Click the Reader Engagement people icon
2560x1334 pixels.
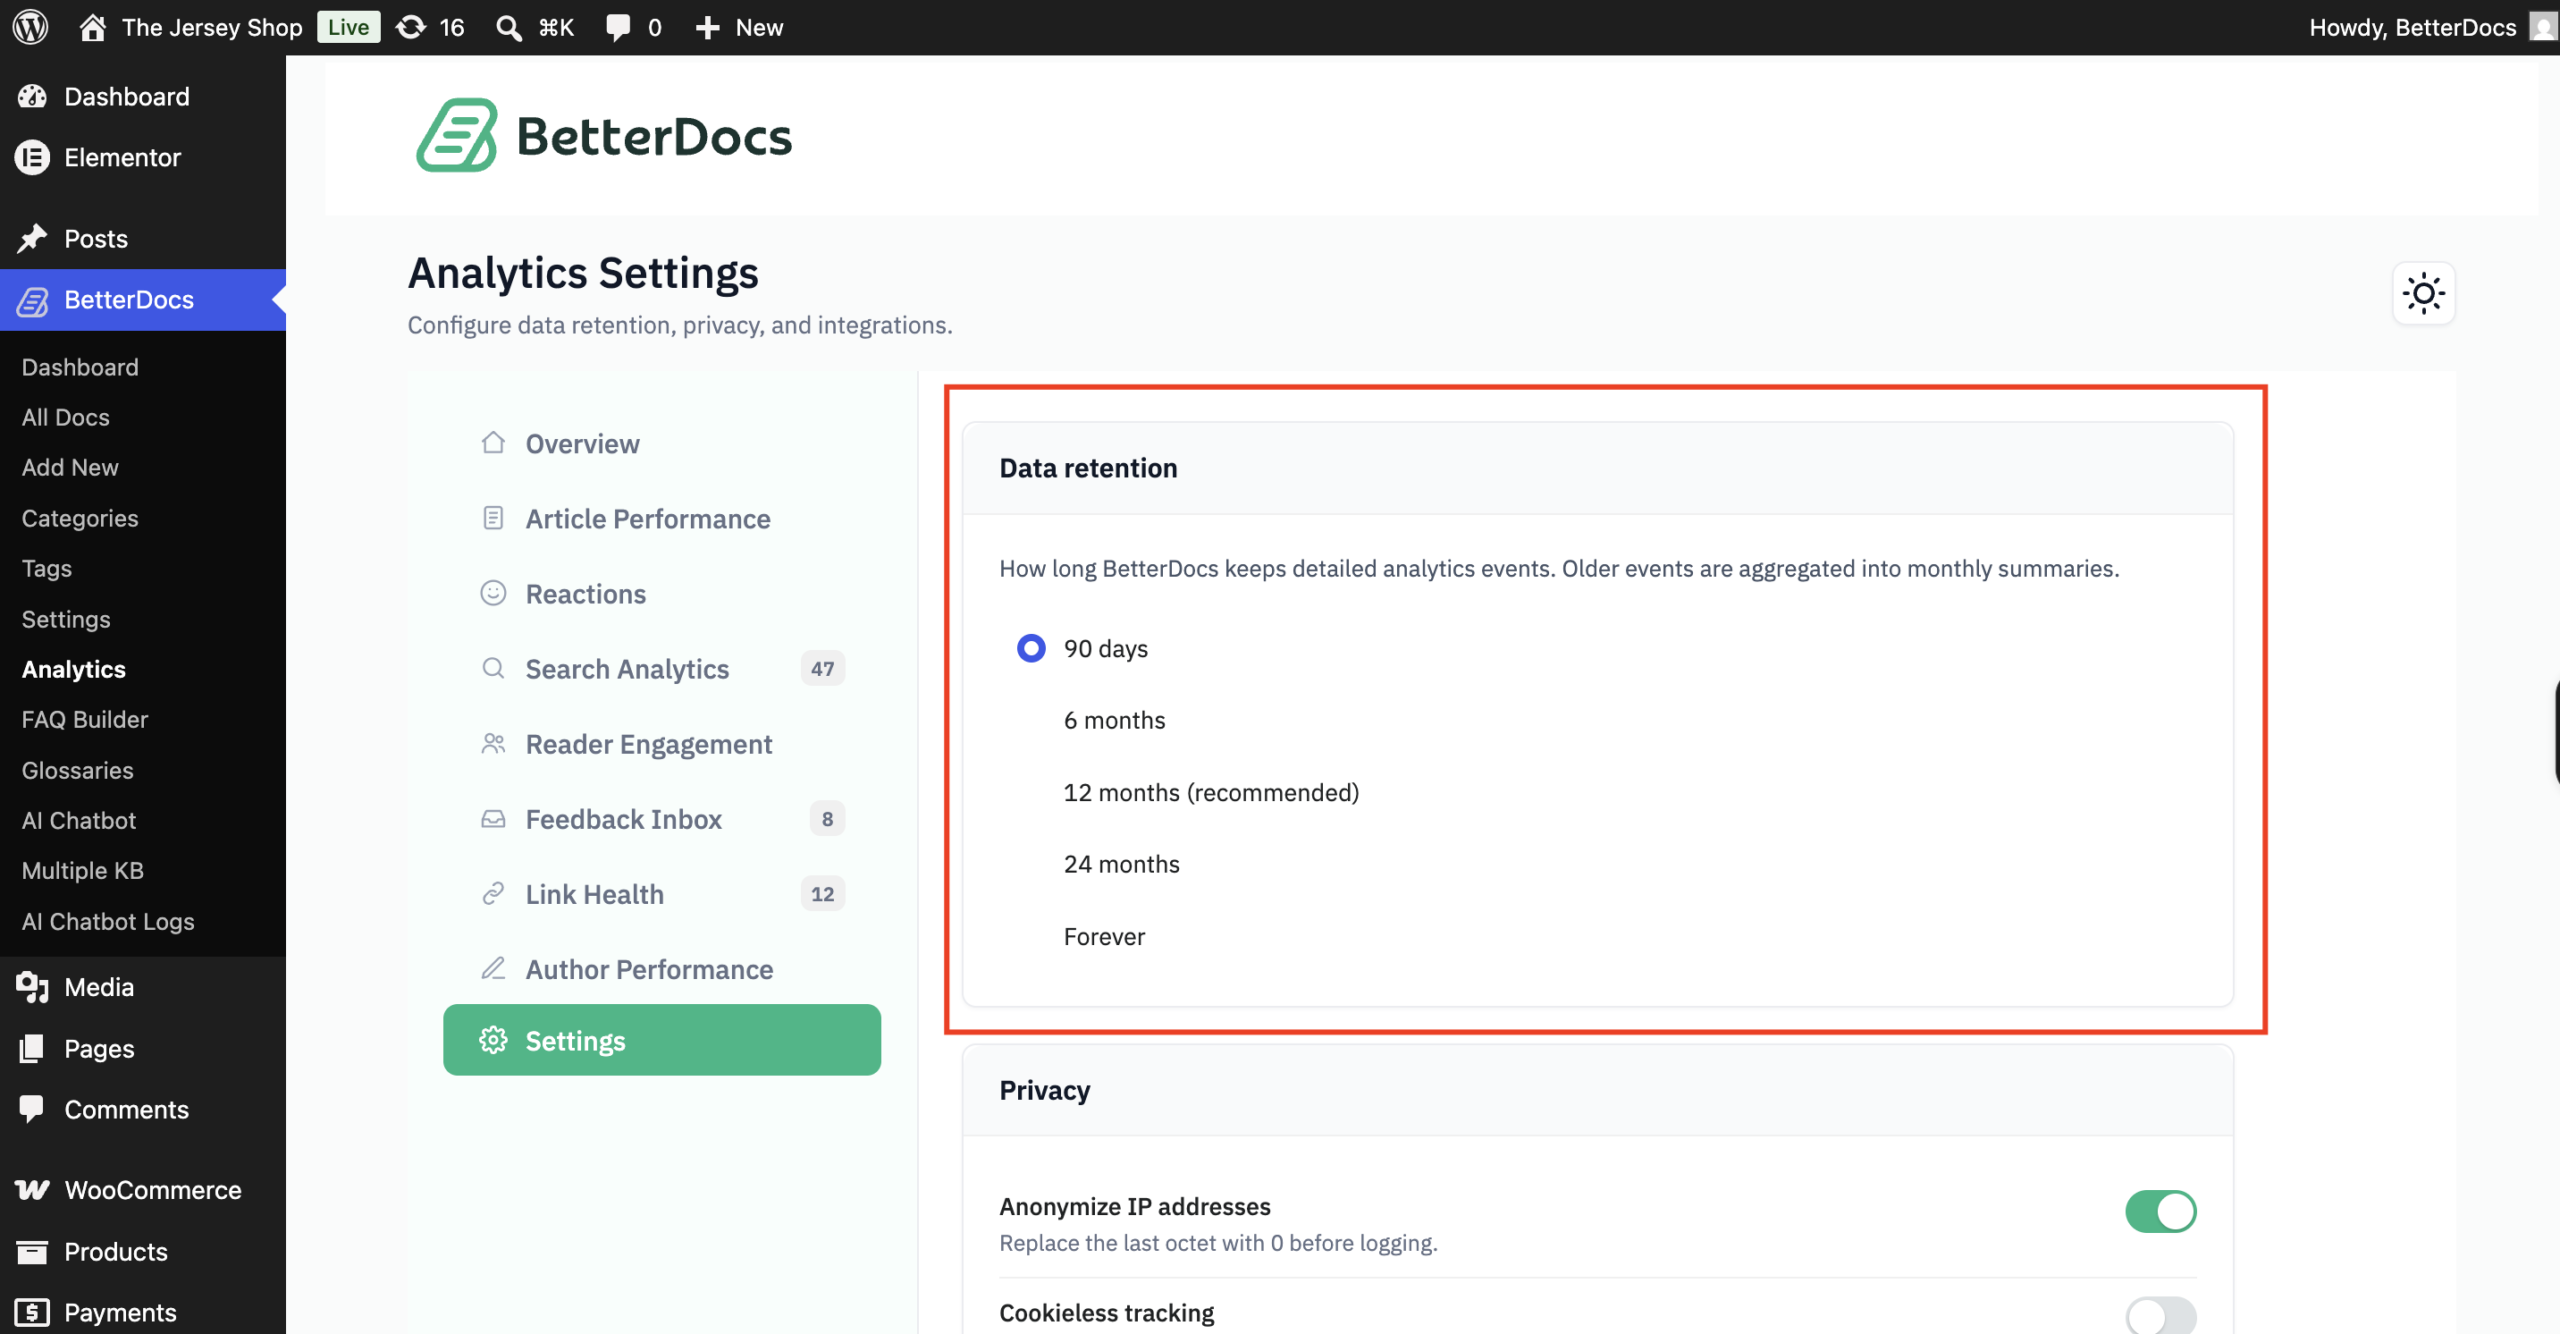[493, 743]
